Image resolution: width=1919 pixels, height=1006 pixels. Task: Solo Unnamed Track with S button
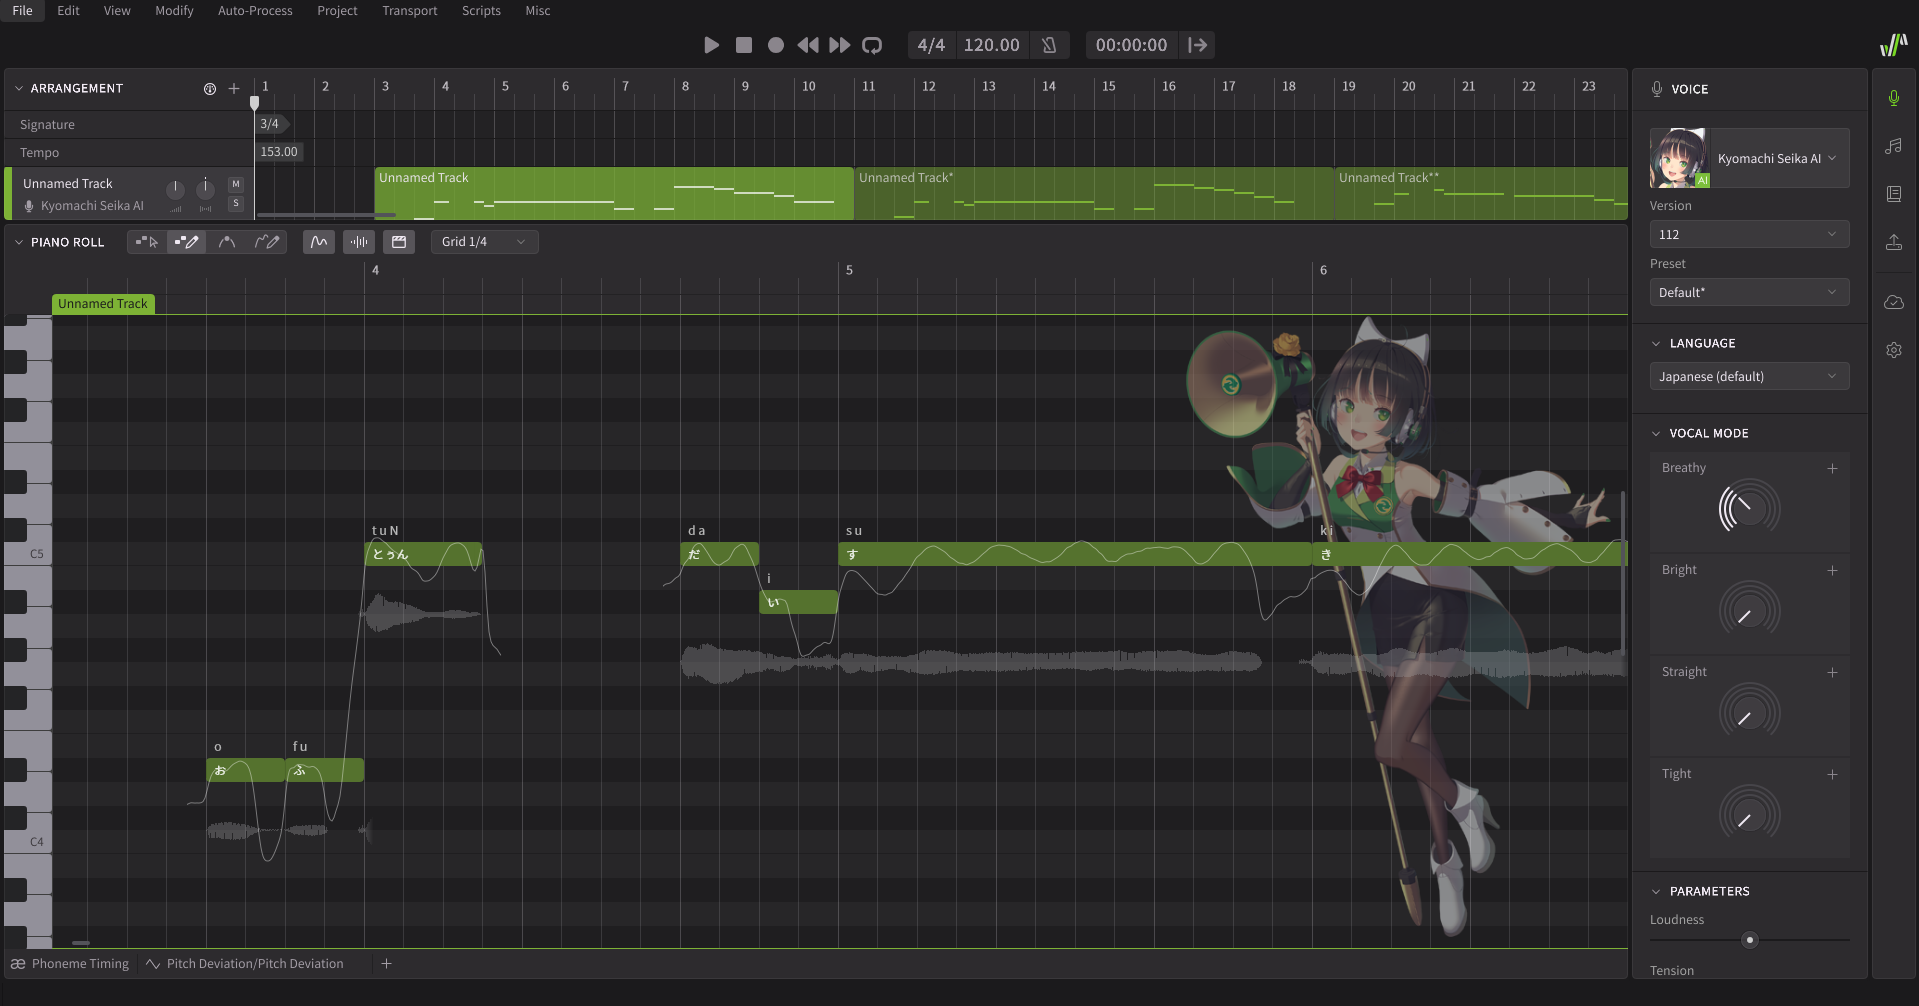coord(236,204)
